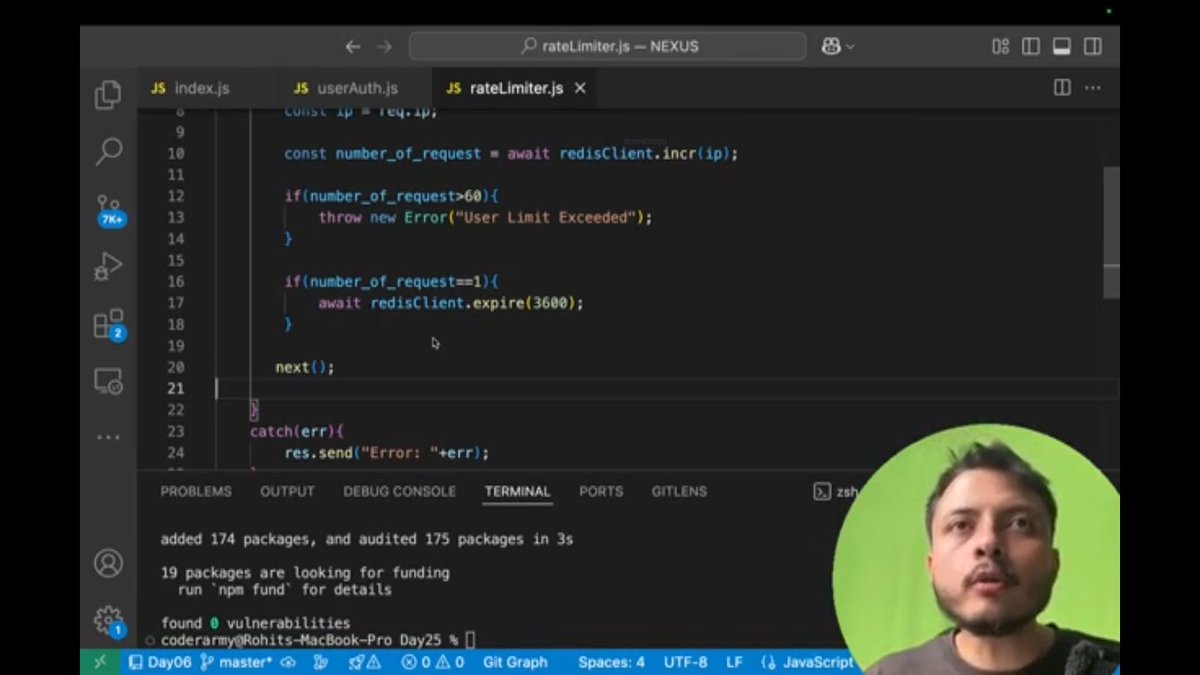Click res.send("Error: "+err) on line 24
This screenshot has width=1200, height=675.
click(x=387, y=453)
